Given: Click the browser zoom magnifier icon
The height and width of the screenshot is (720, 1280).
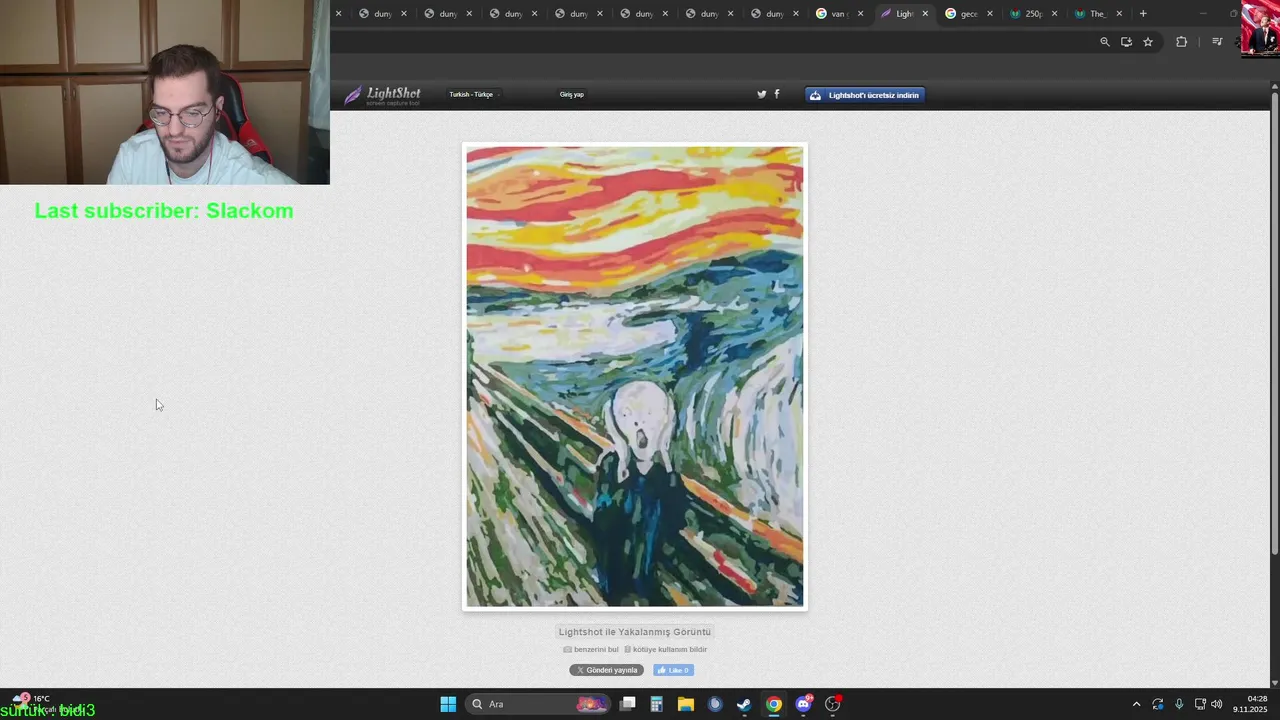Looking at the screenshot, I should click(x=1105, y=42).
